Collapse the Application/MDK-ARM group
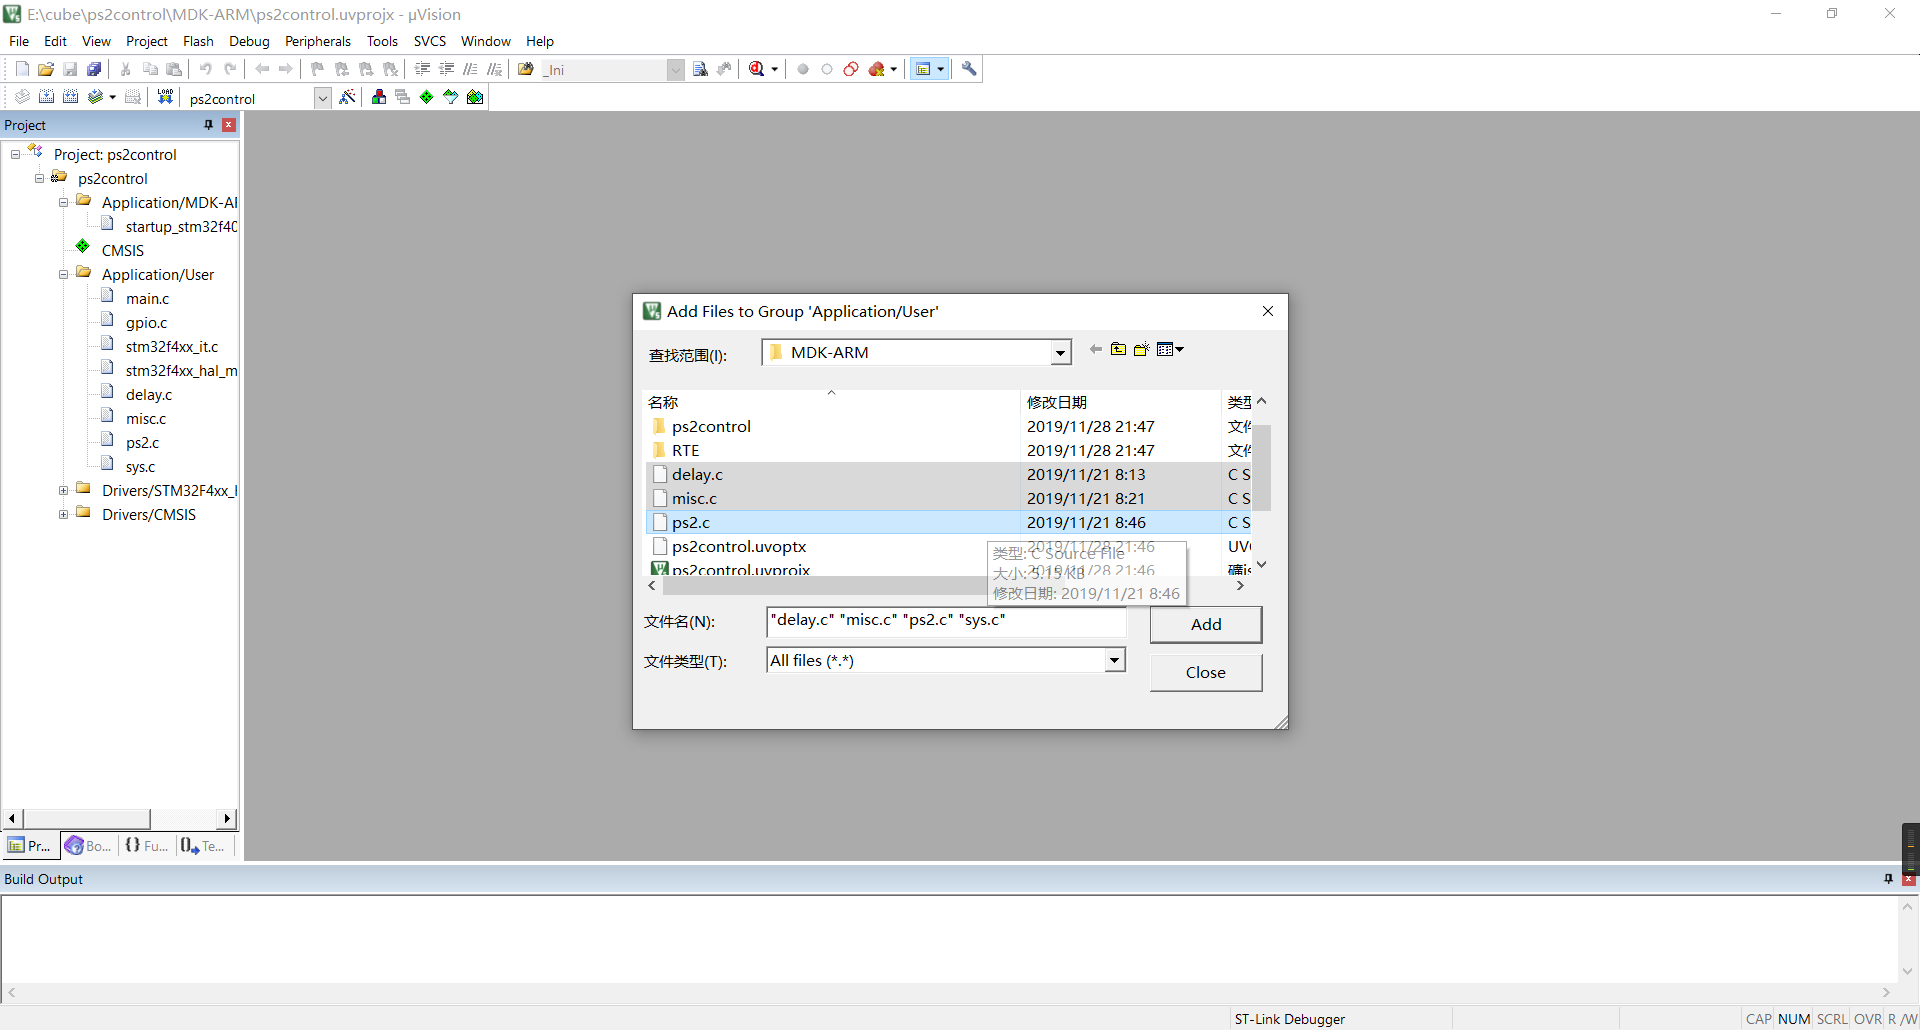 point(63,202)
